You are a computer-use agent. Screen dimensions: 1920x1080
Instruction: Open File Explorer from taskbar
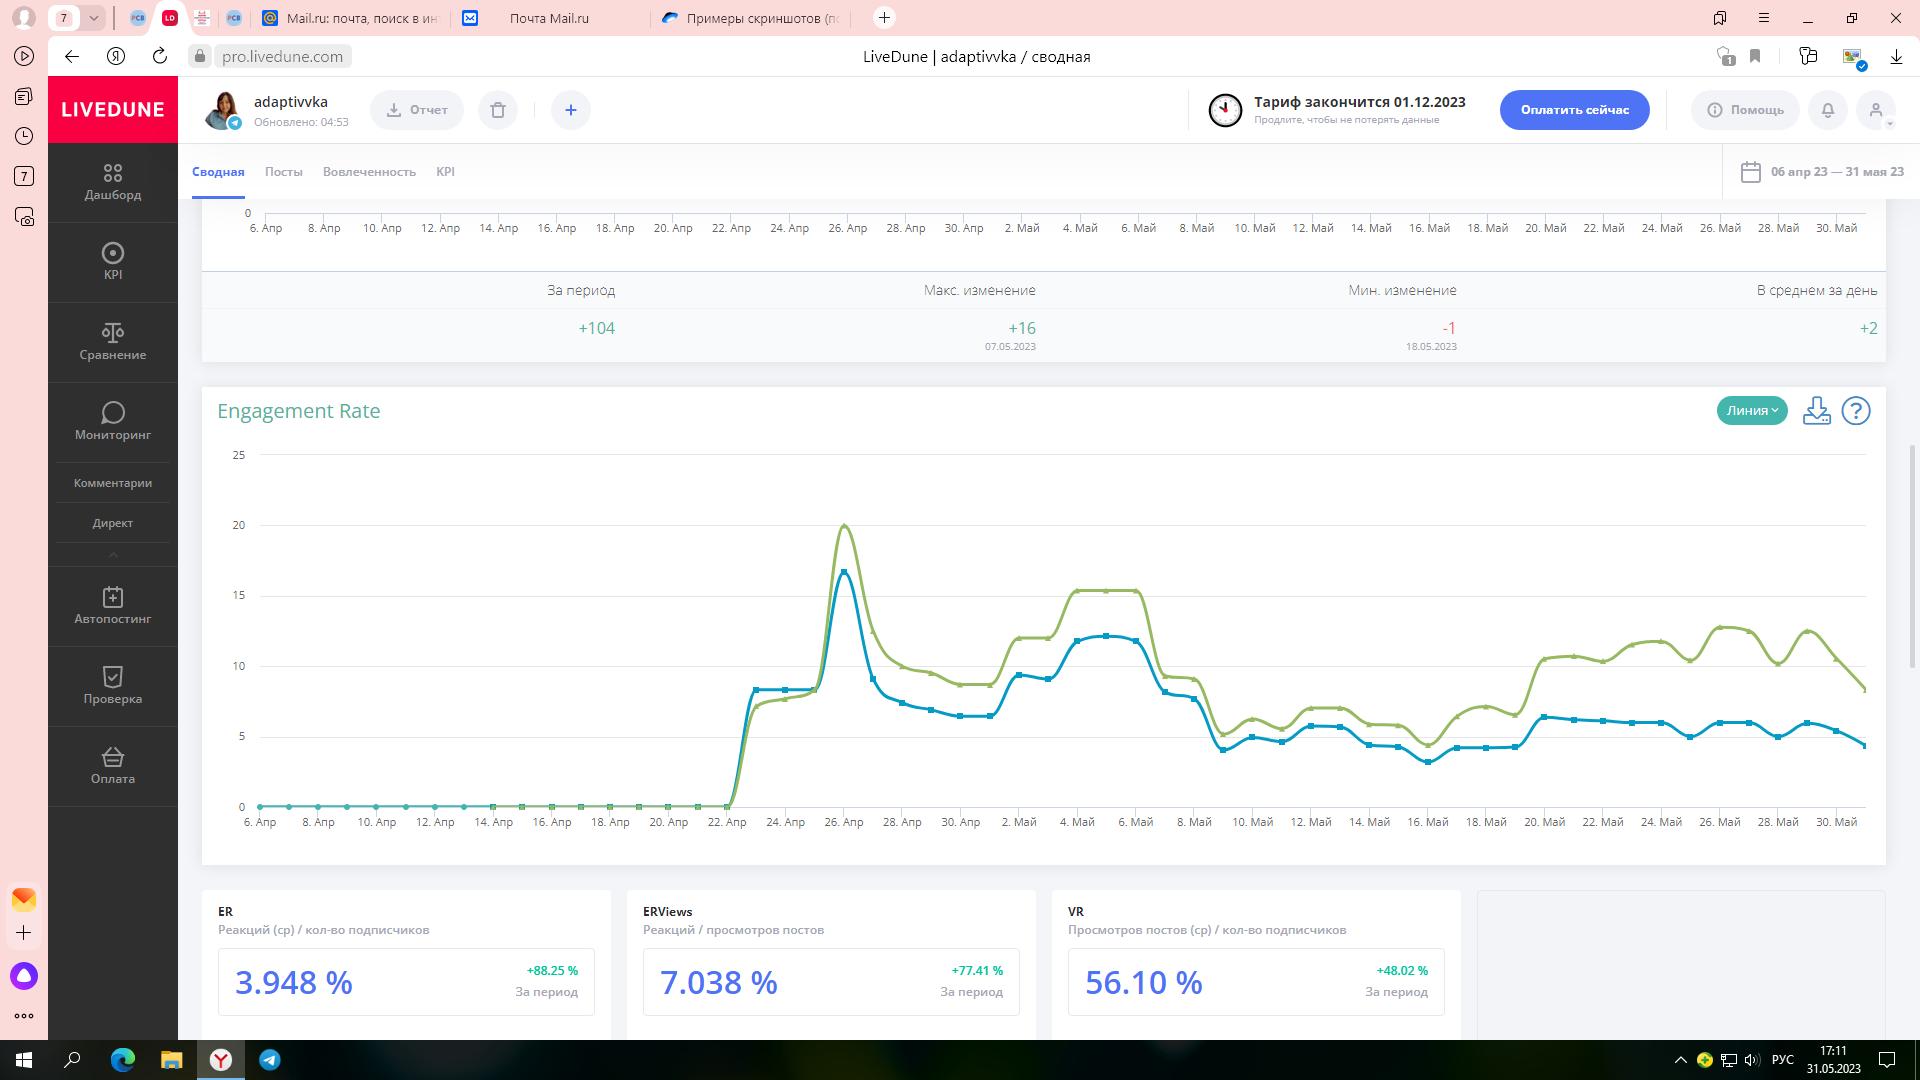[172, 1060]
